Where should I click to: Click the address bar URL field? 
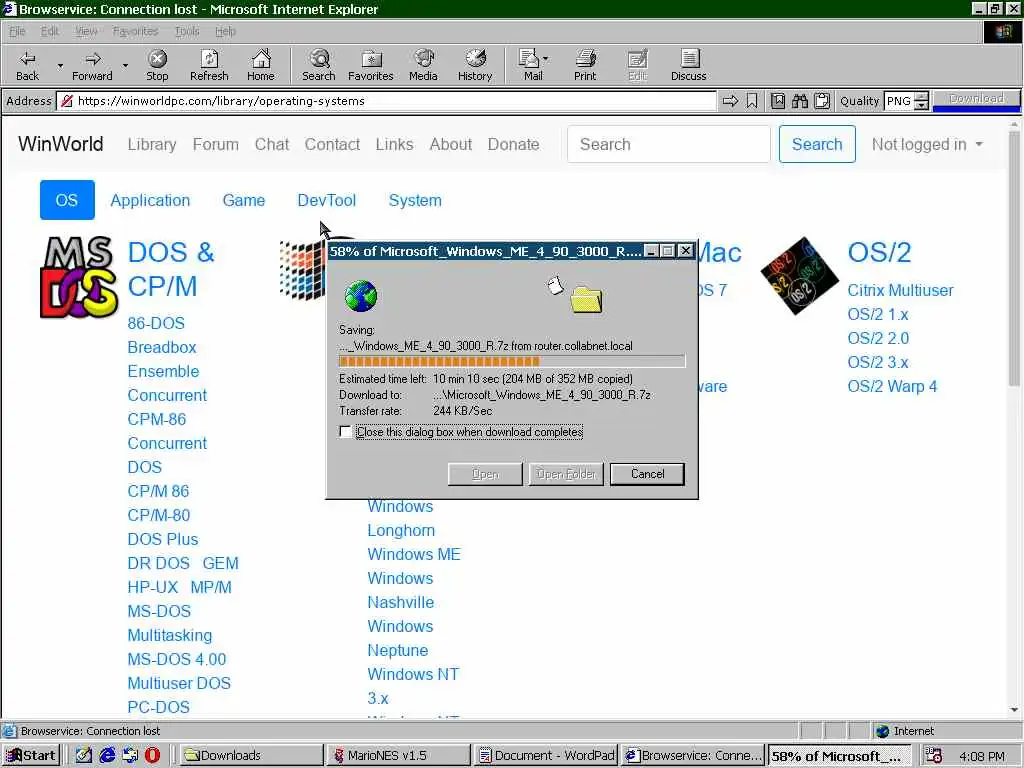387,101
